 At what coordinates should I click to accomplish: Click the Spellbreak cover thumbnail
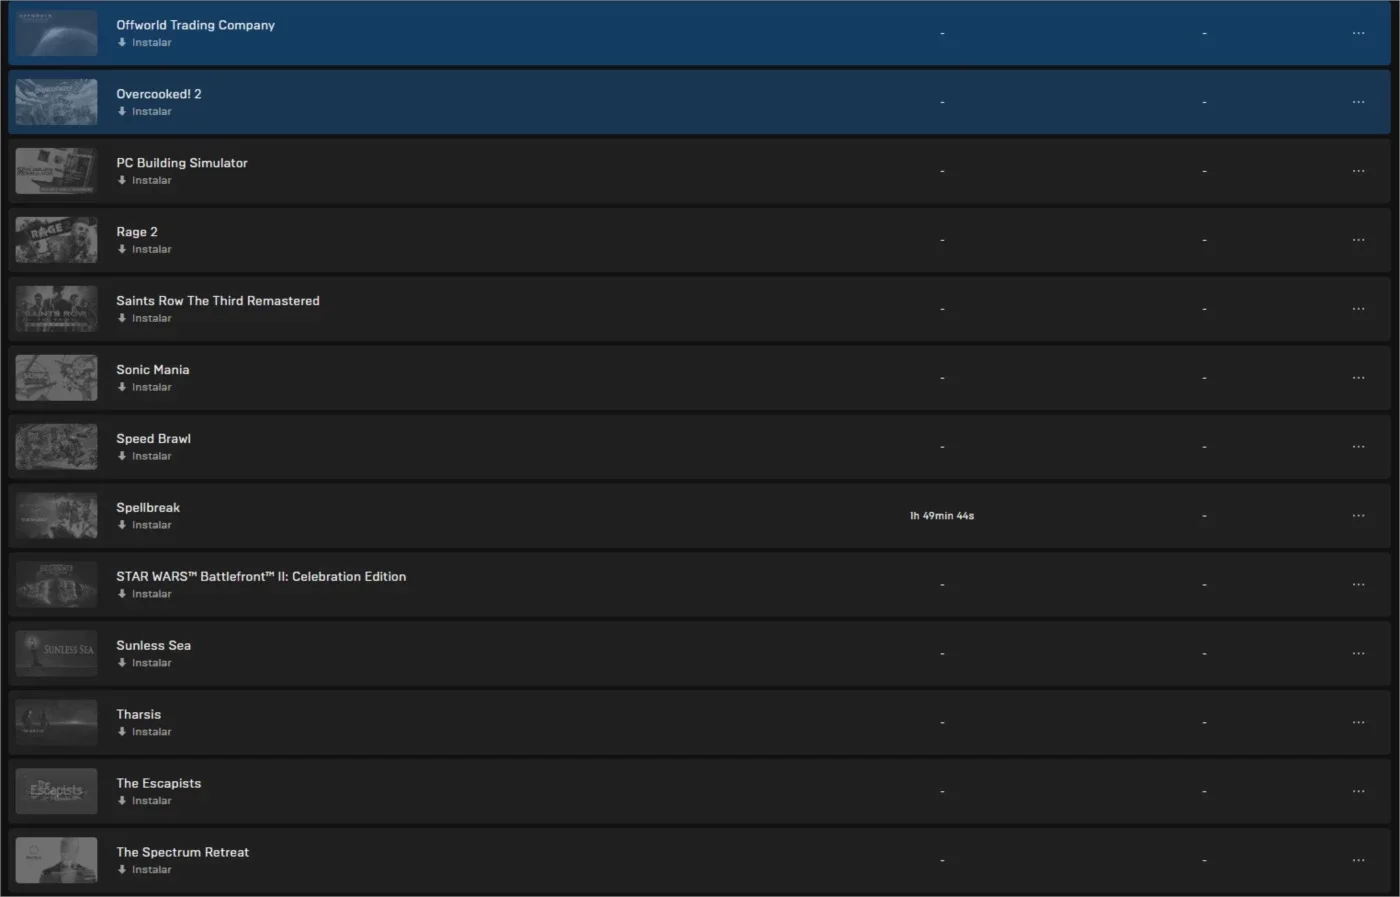[x=57, y=516]
